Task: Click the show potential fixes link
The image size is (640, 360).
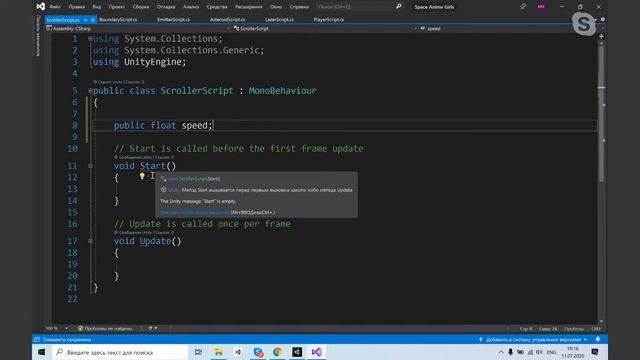Action: click(195, 212)
